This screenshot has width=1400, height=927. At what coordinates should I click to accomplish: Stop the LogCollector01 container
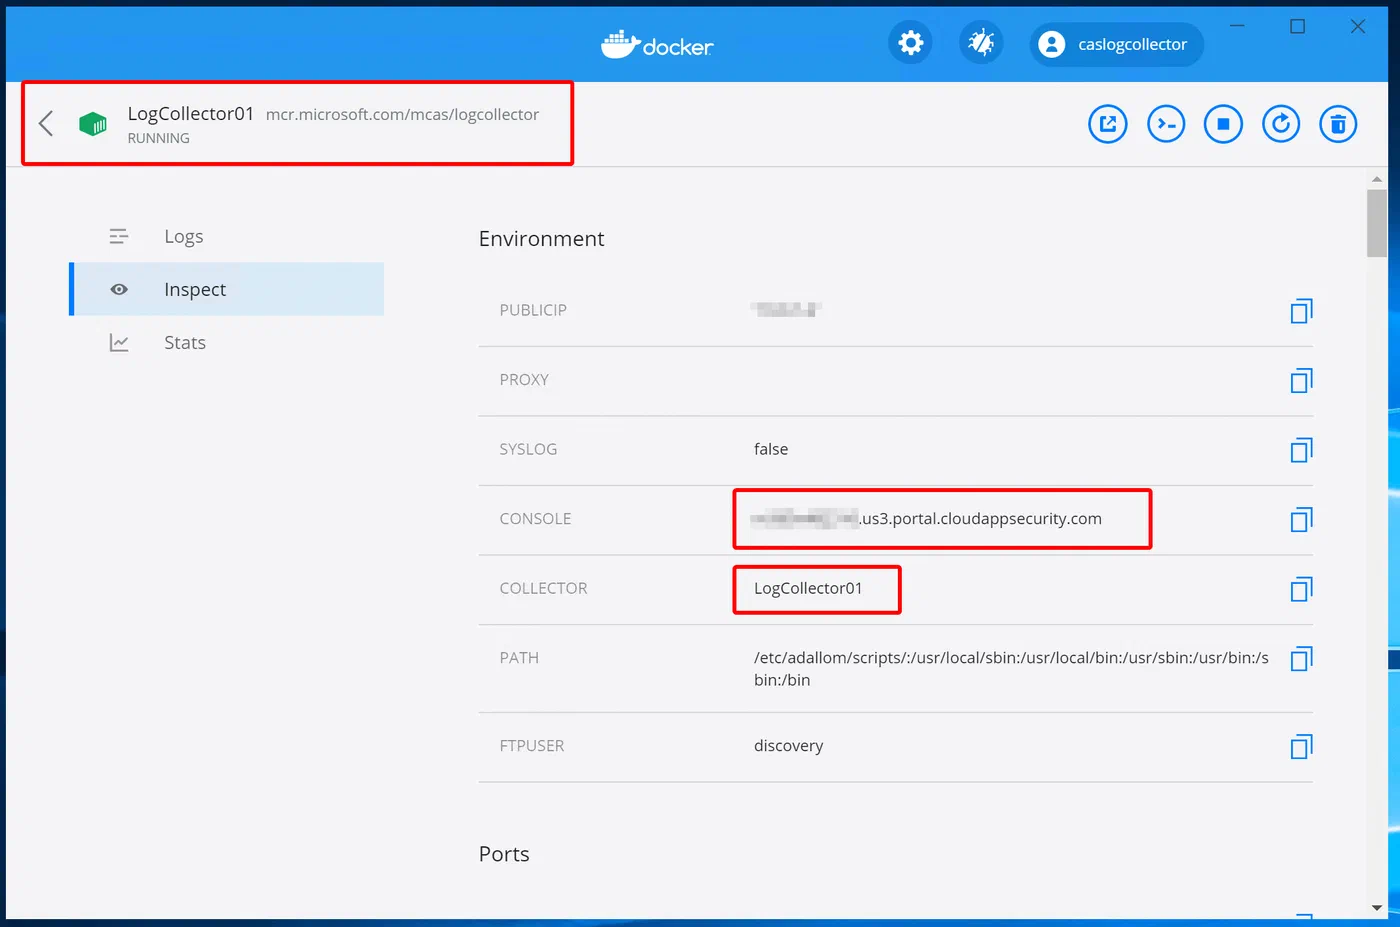1223,124
